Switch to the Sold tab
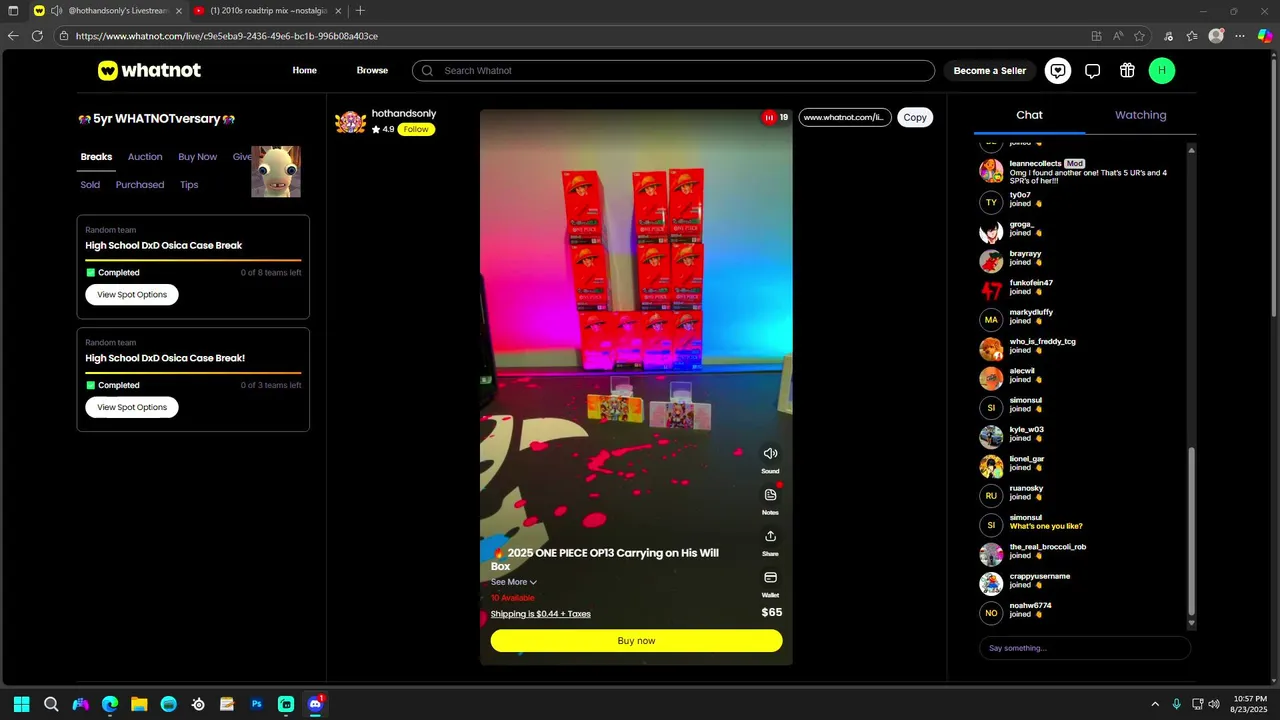 (90, 185)
